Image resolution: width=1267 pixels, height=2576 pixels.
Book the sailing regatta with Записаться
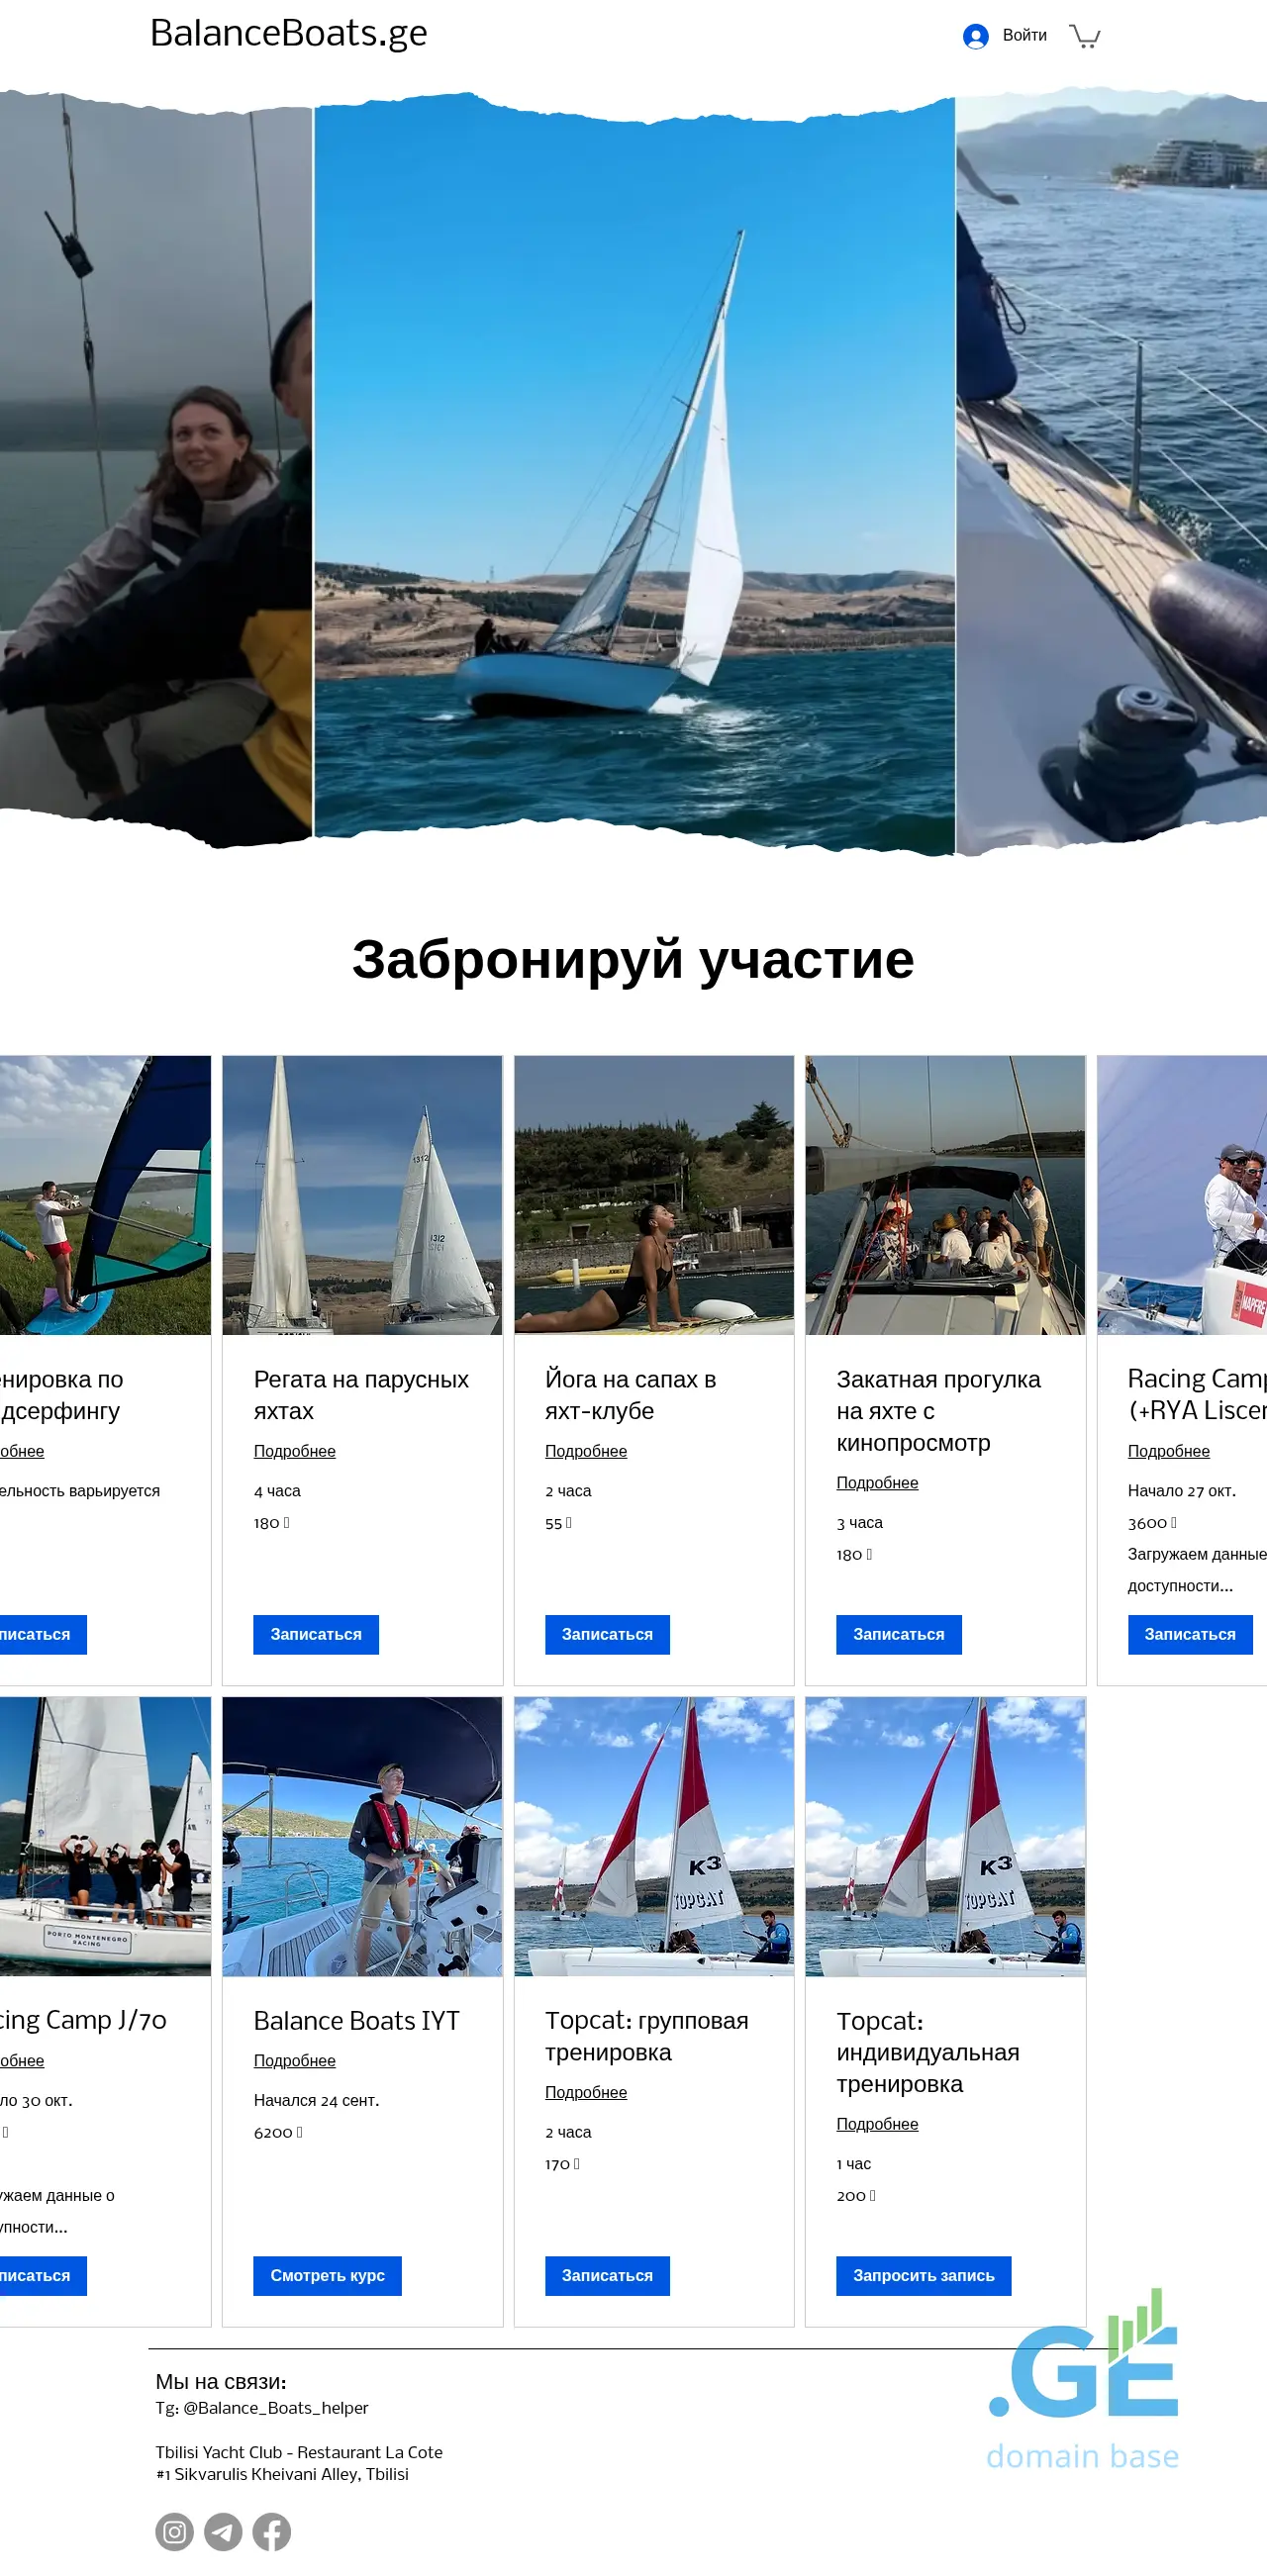pyautogui.click(x=316, y=1634)
